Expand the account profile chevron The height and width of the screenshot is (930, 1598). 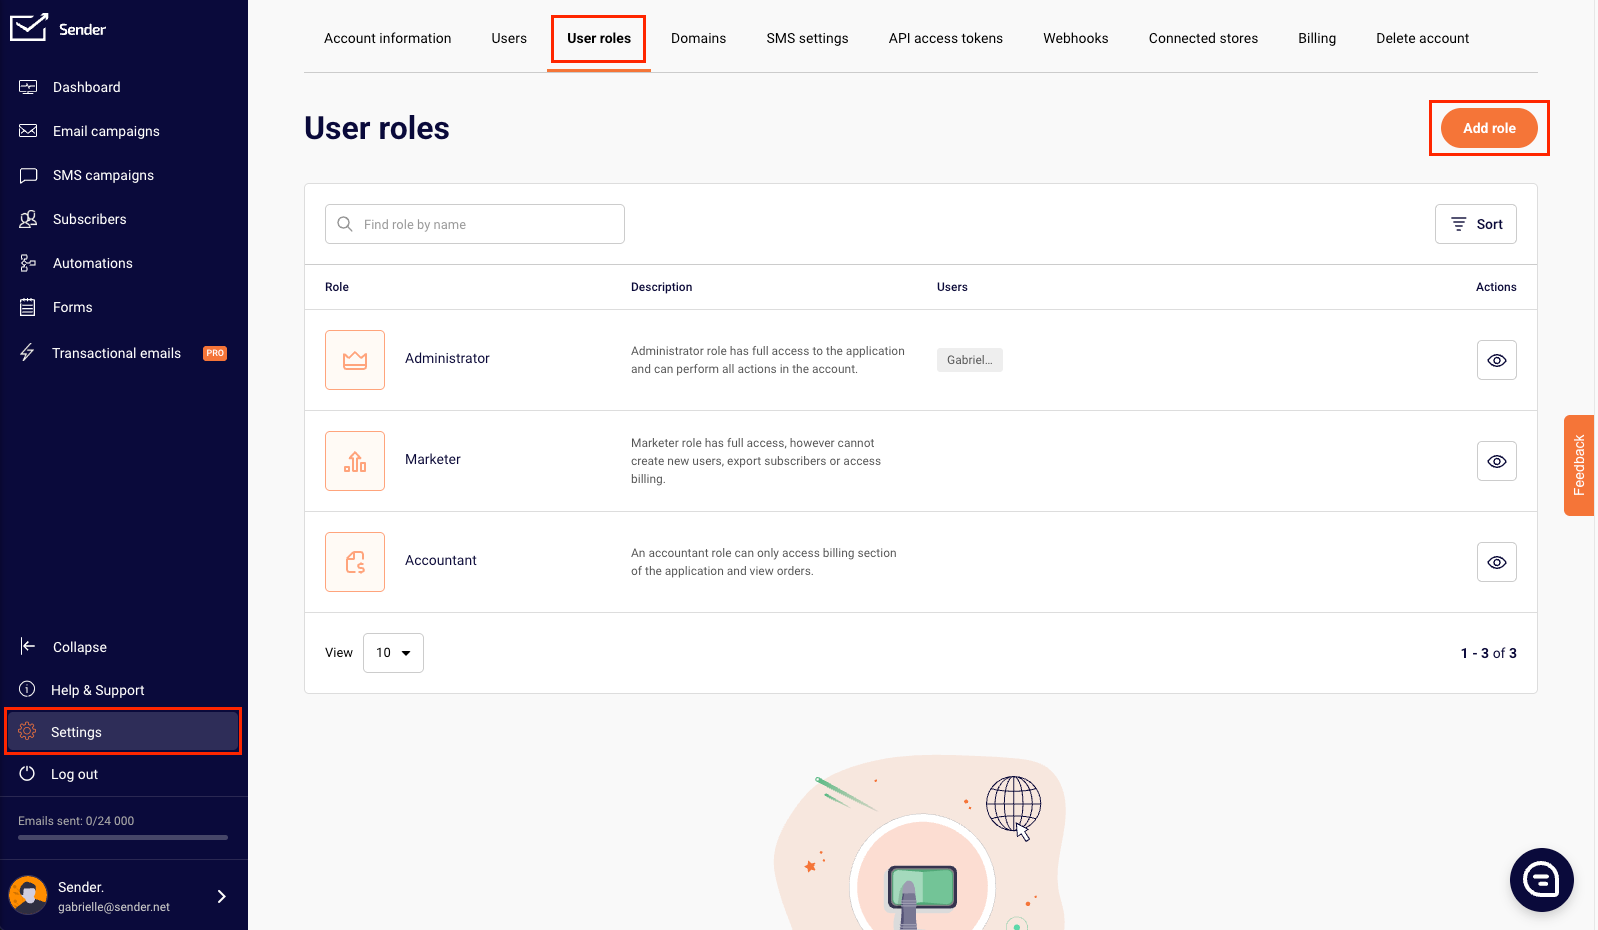222,896
